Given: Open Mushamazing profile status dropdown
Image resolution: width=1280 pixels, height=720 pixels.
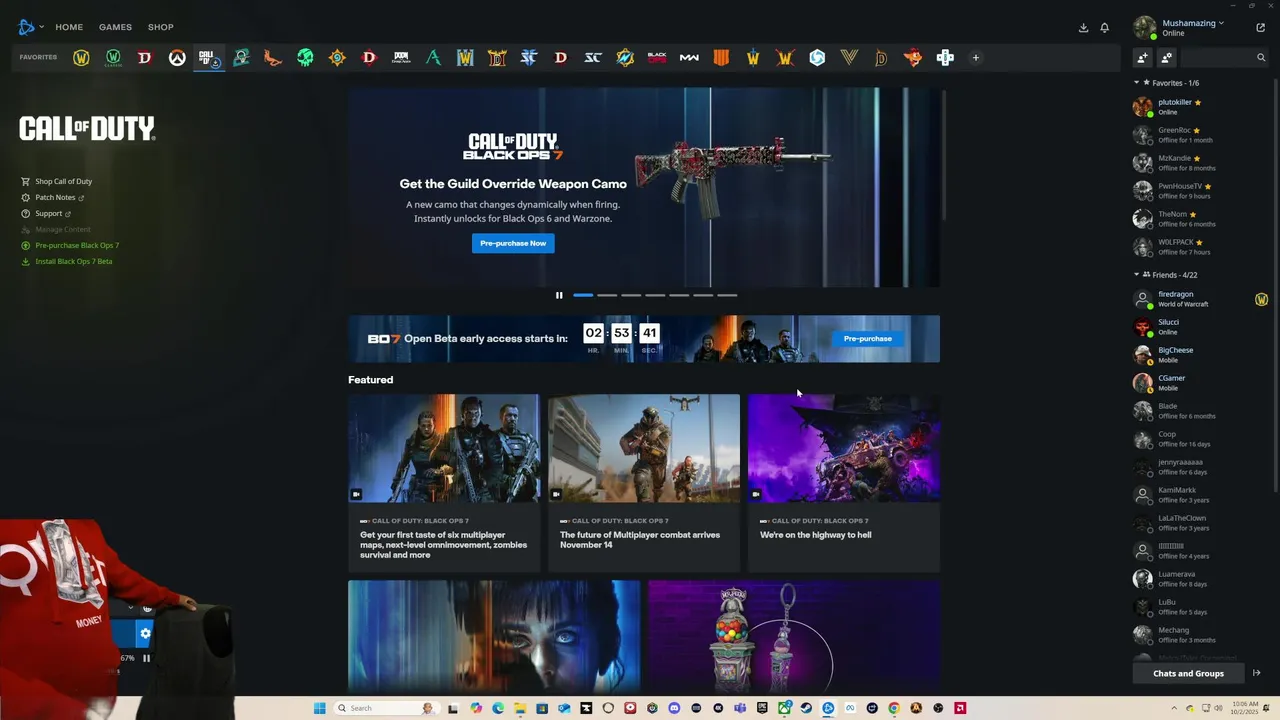Looking at the screenshot, I should click(1192, 23).
